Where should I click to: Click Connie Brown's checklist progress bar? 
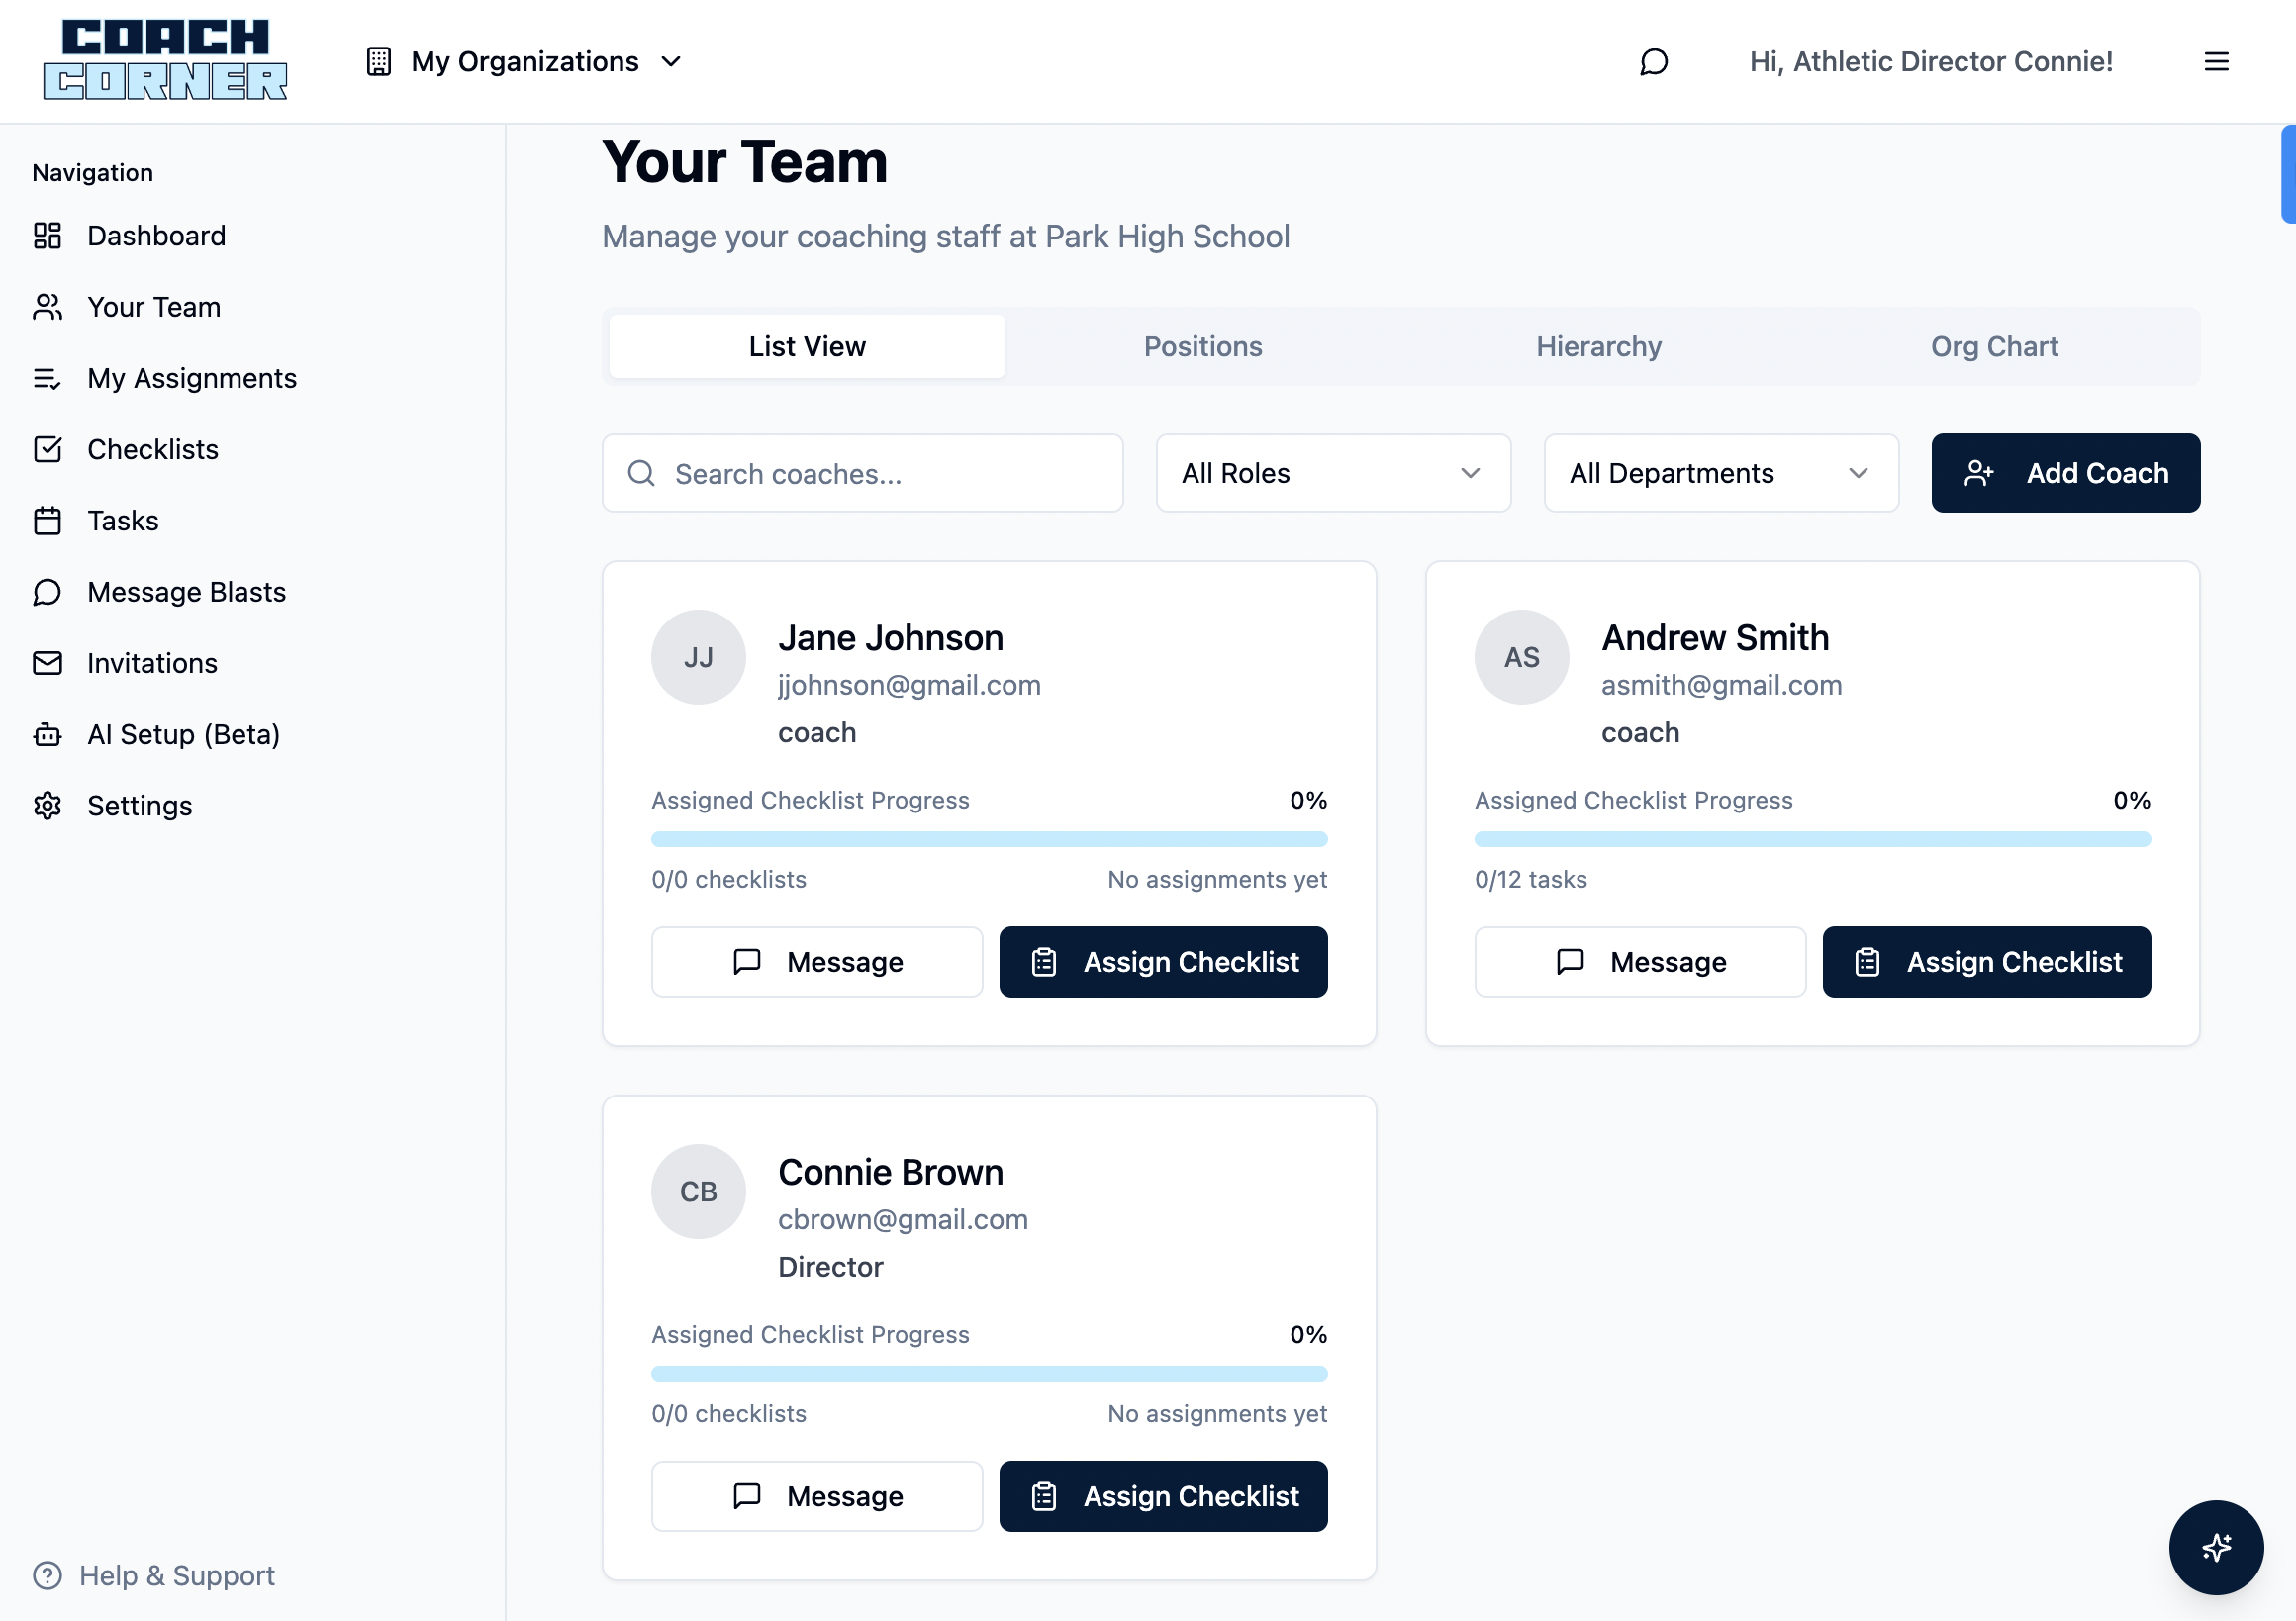click(x=989, y=1373)
